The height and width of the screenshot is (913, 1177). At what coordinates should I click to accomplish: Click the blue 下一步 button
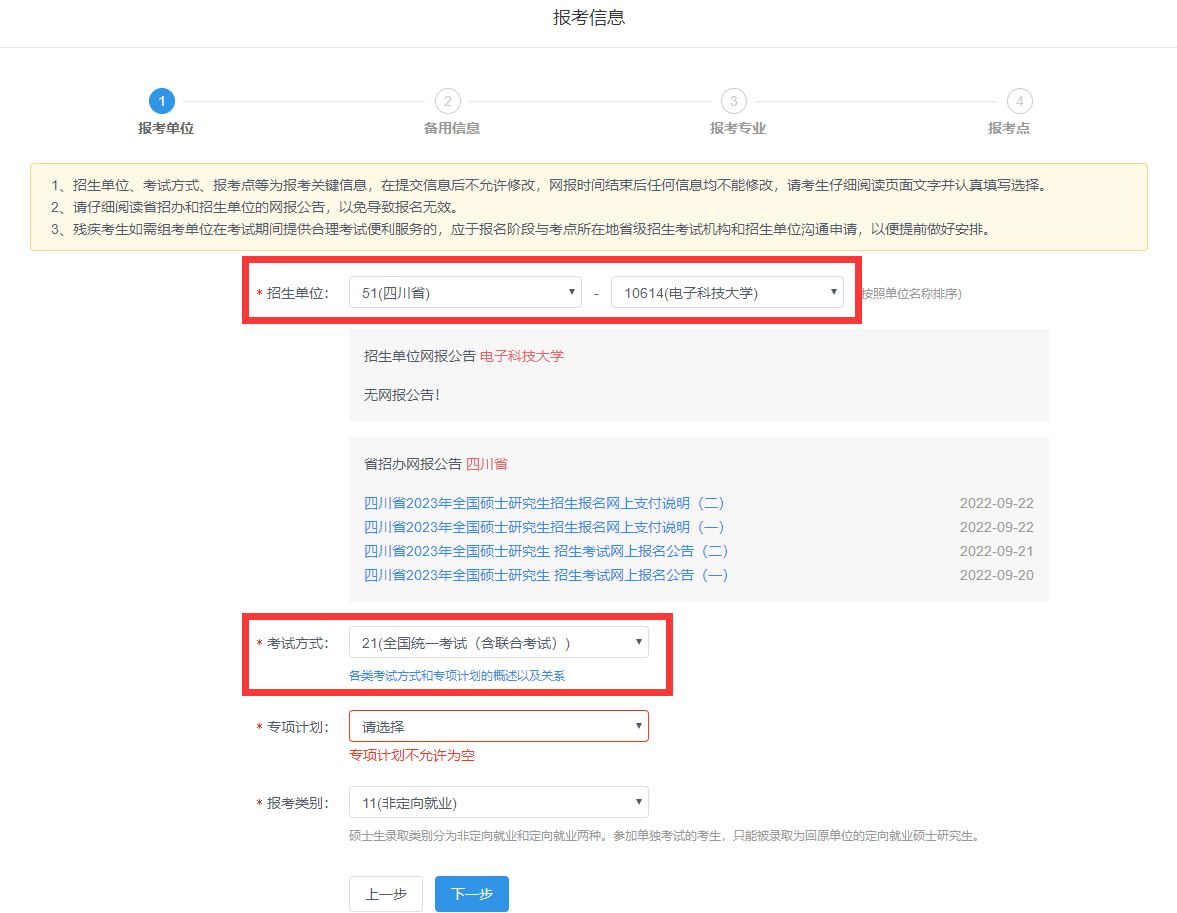472,893
